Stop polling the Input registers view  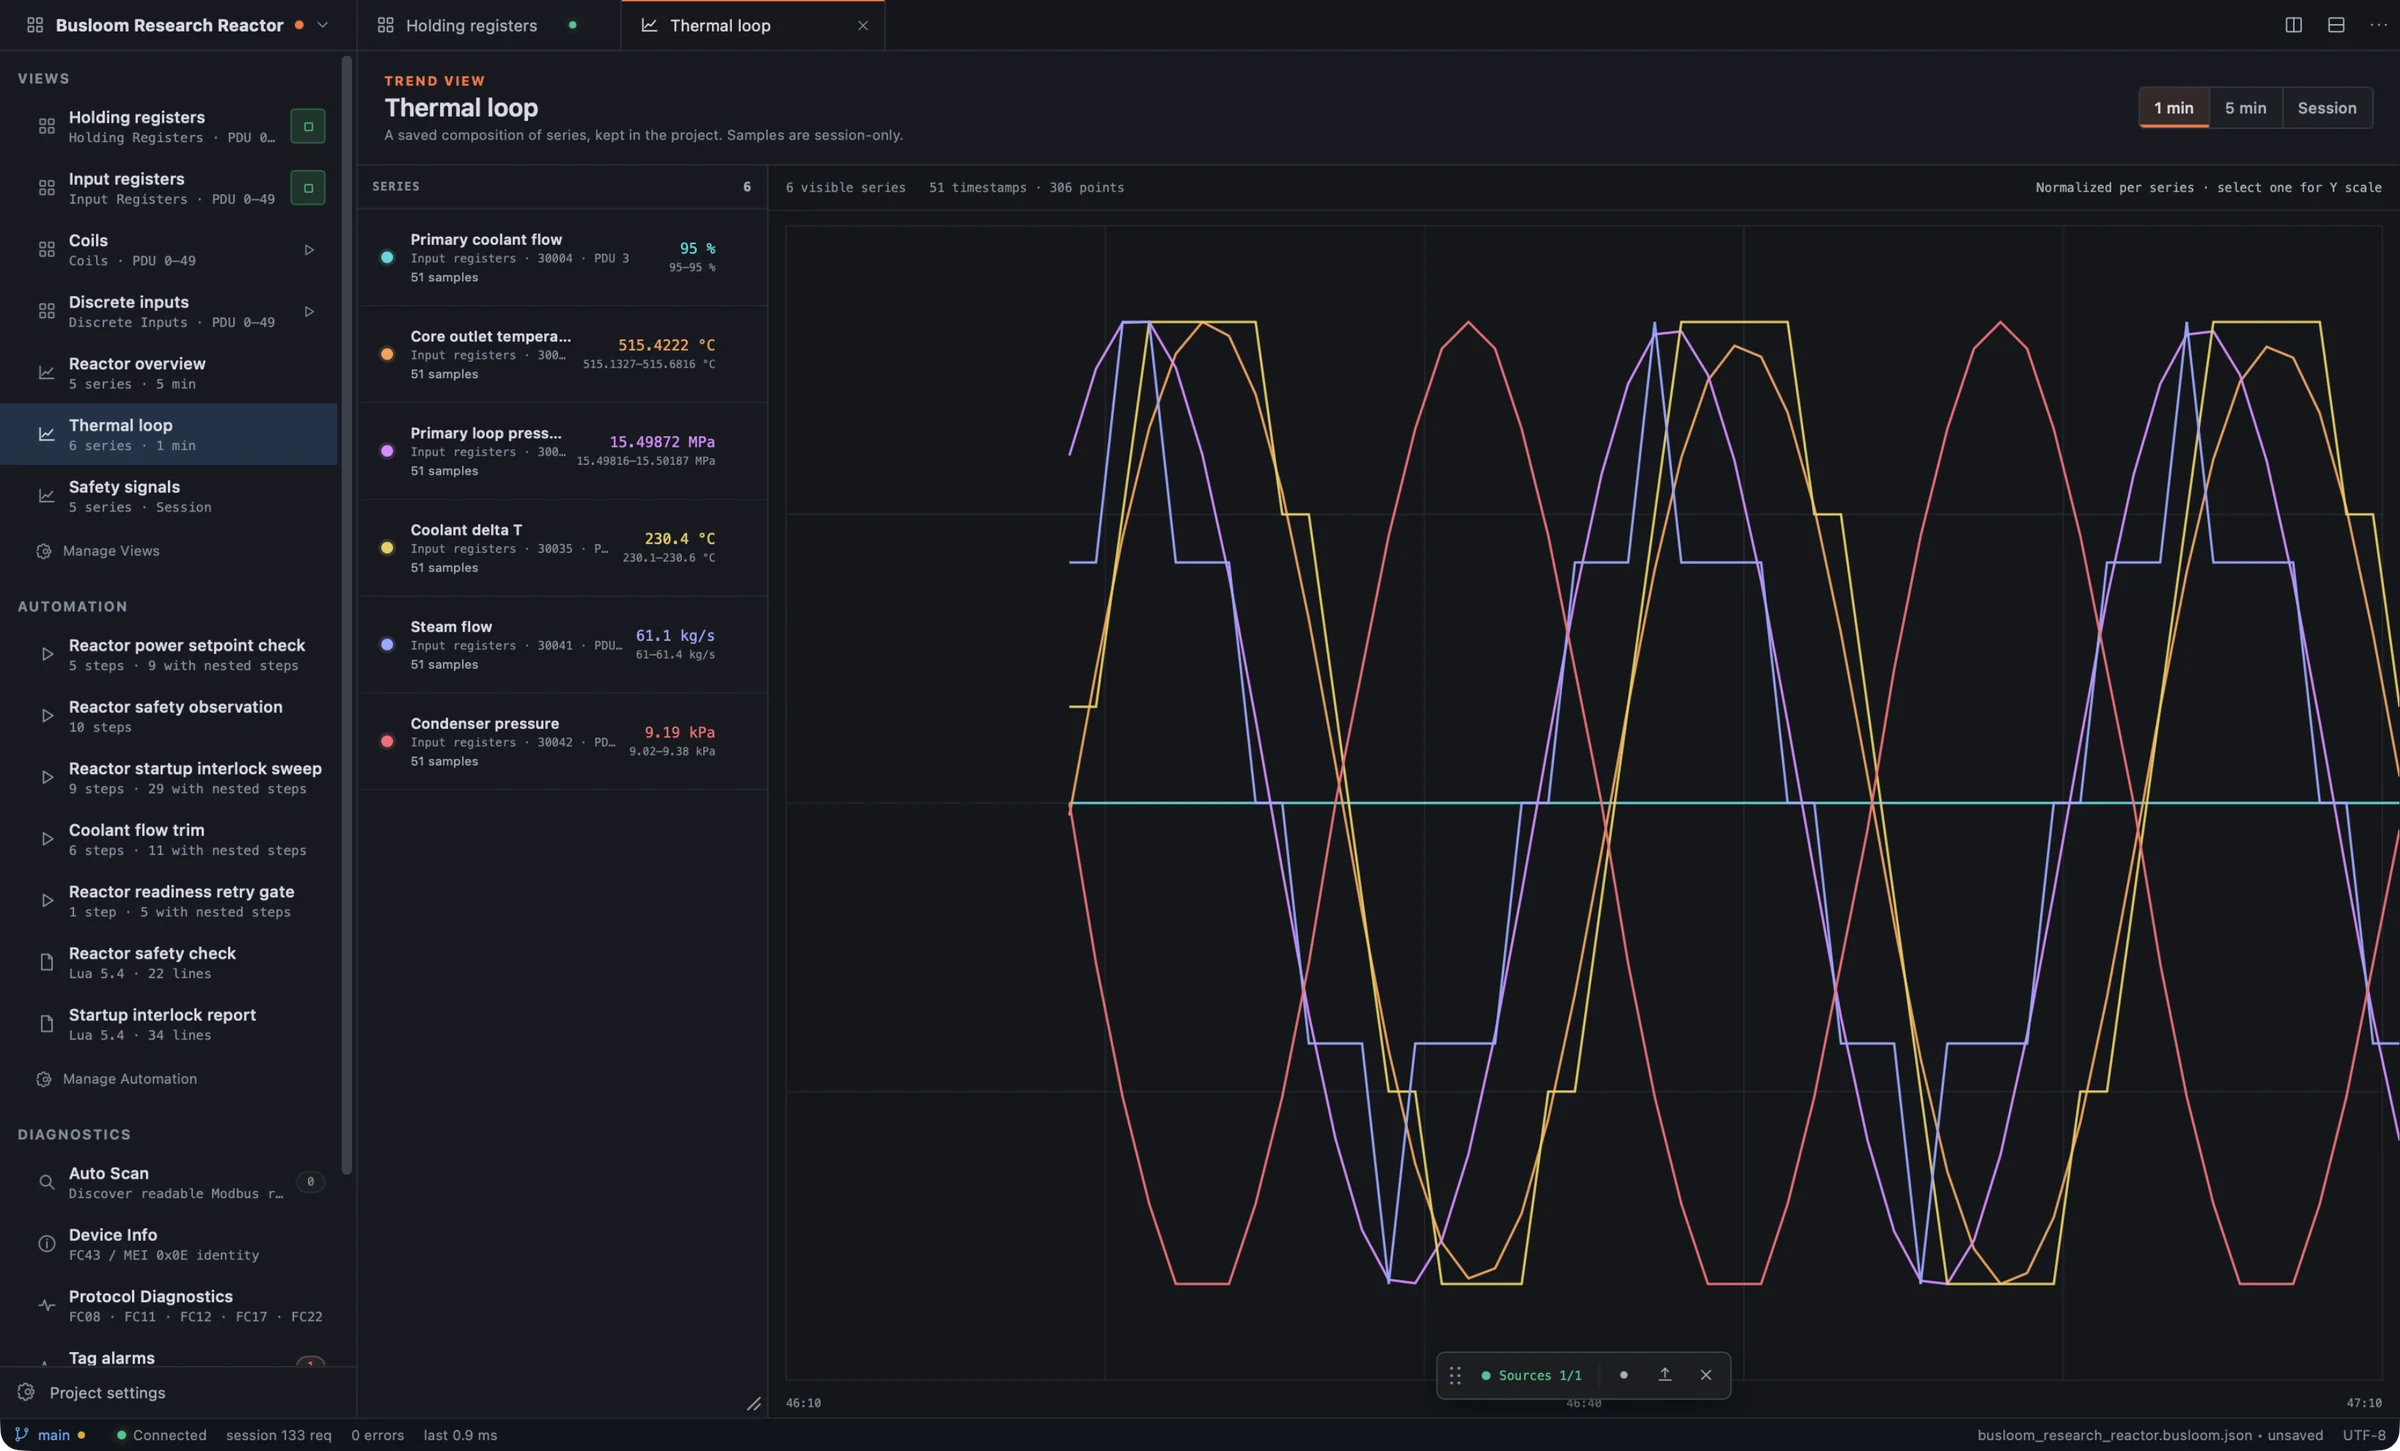point(307,188)
